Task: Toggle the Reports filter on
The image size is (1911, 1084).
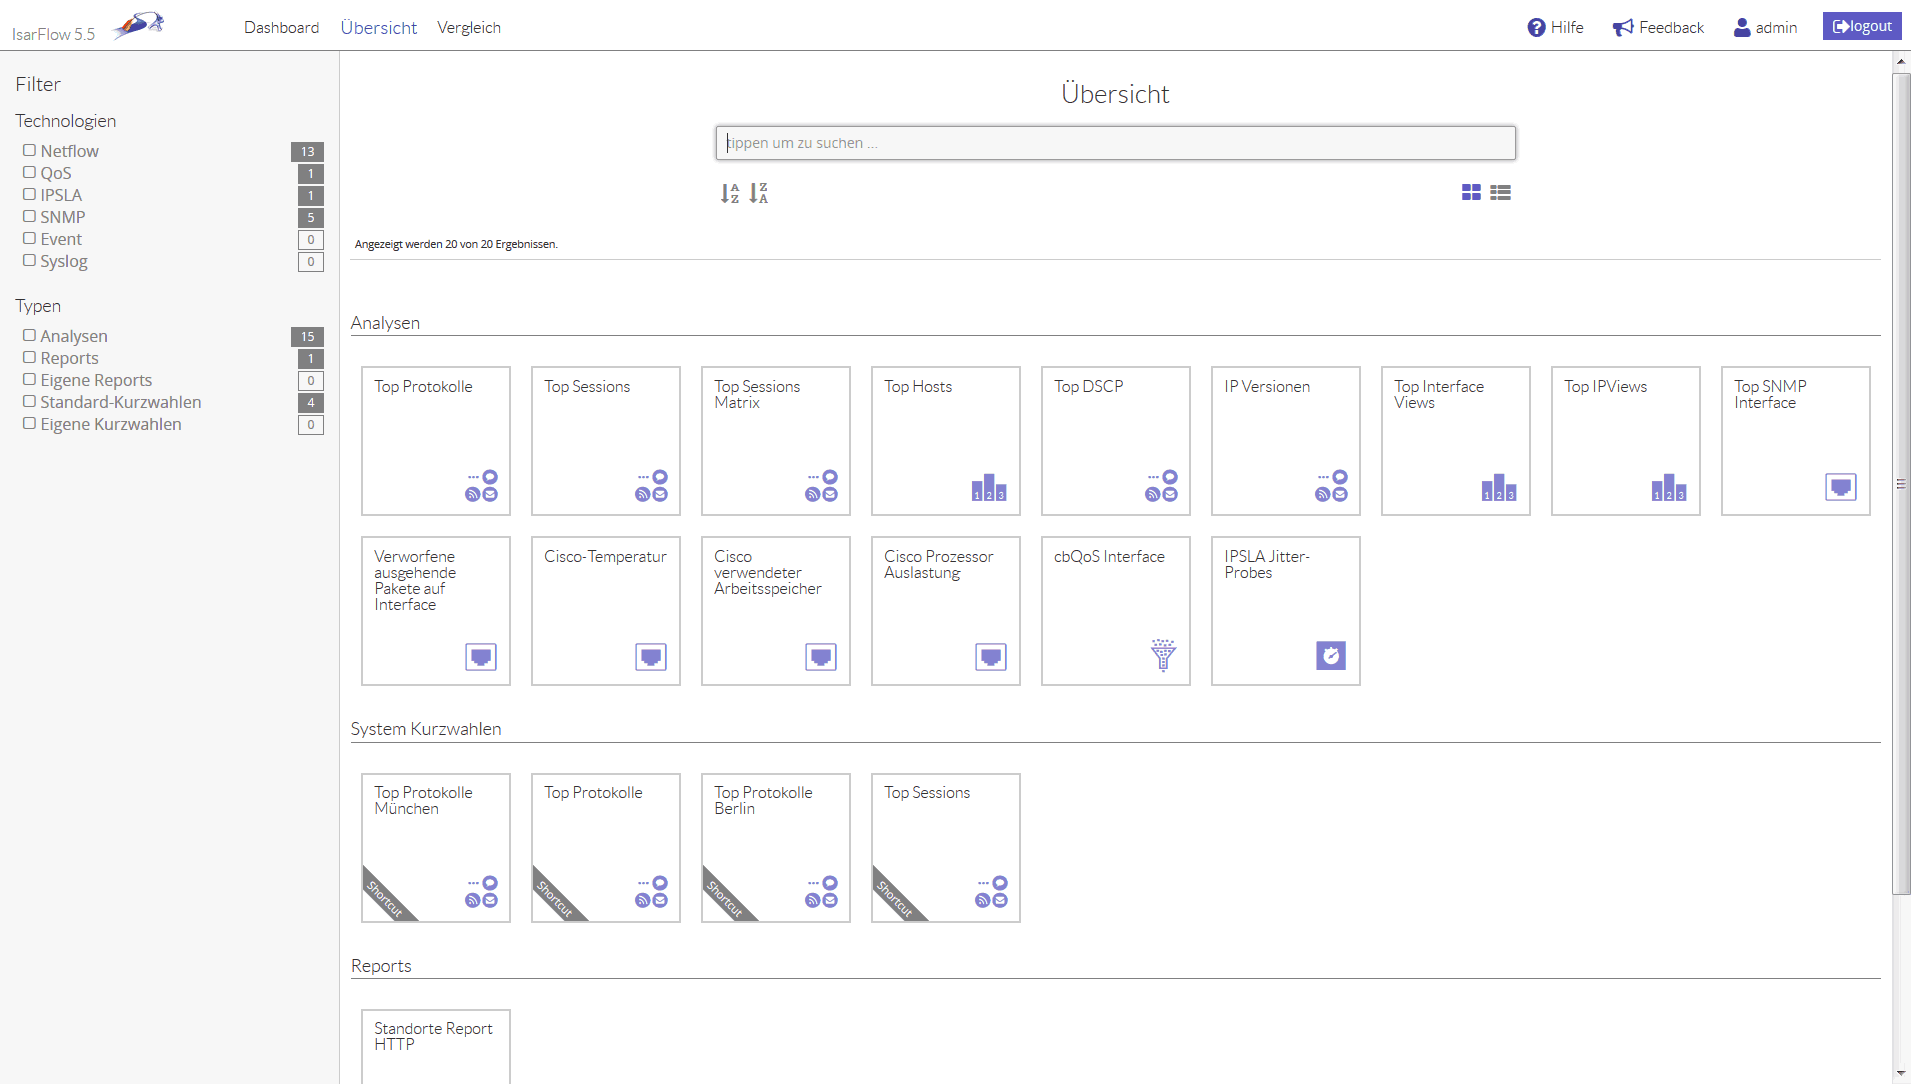Action: (29, 357)
